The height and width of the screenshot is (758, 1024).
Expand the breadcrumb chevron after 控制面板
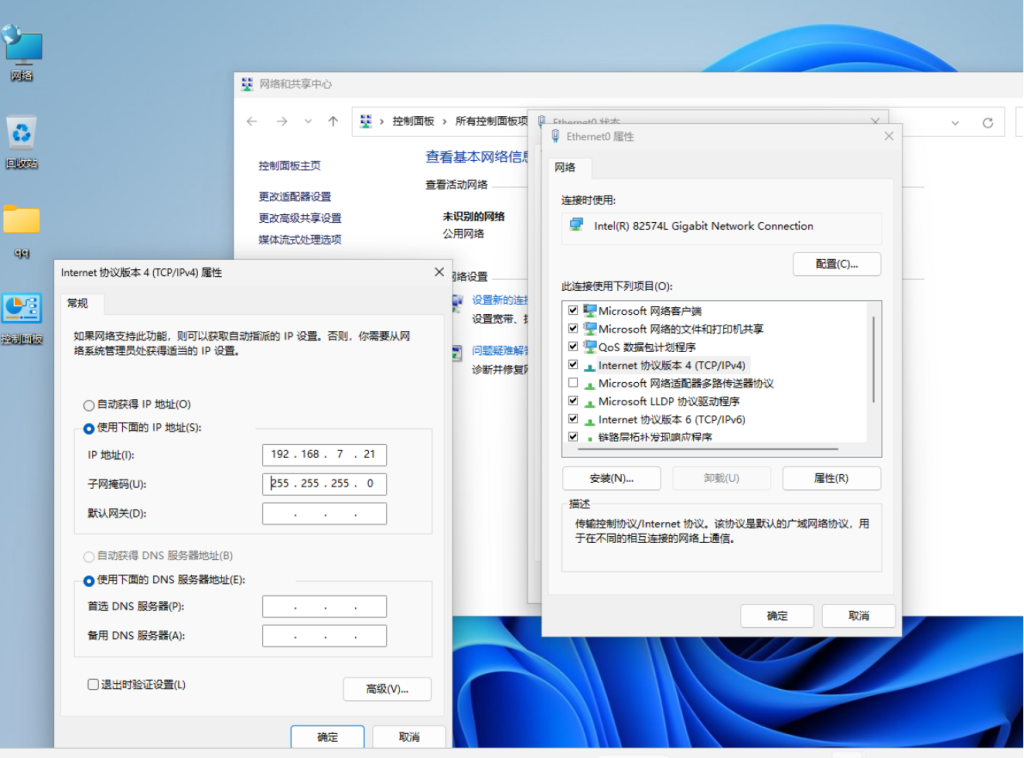coord(445,122)
